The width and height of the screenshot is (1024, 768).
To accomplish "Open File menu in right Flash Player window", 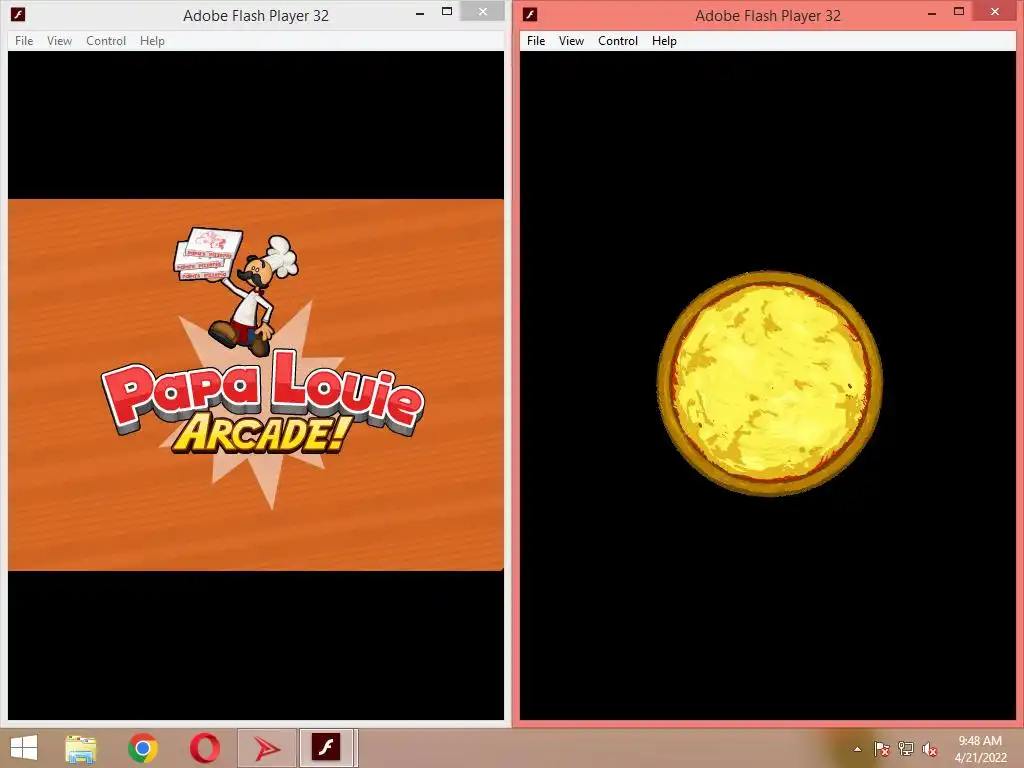I will 536,40.
